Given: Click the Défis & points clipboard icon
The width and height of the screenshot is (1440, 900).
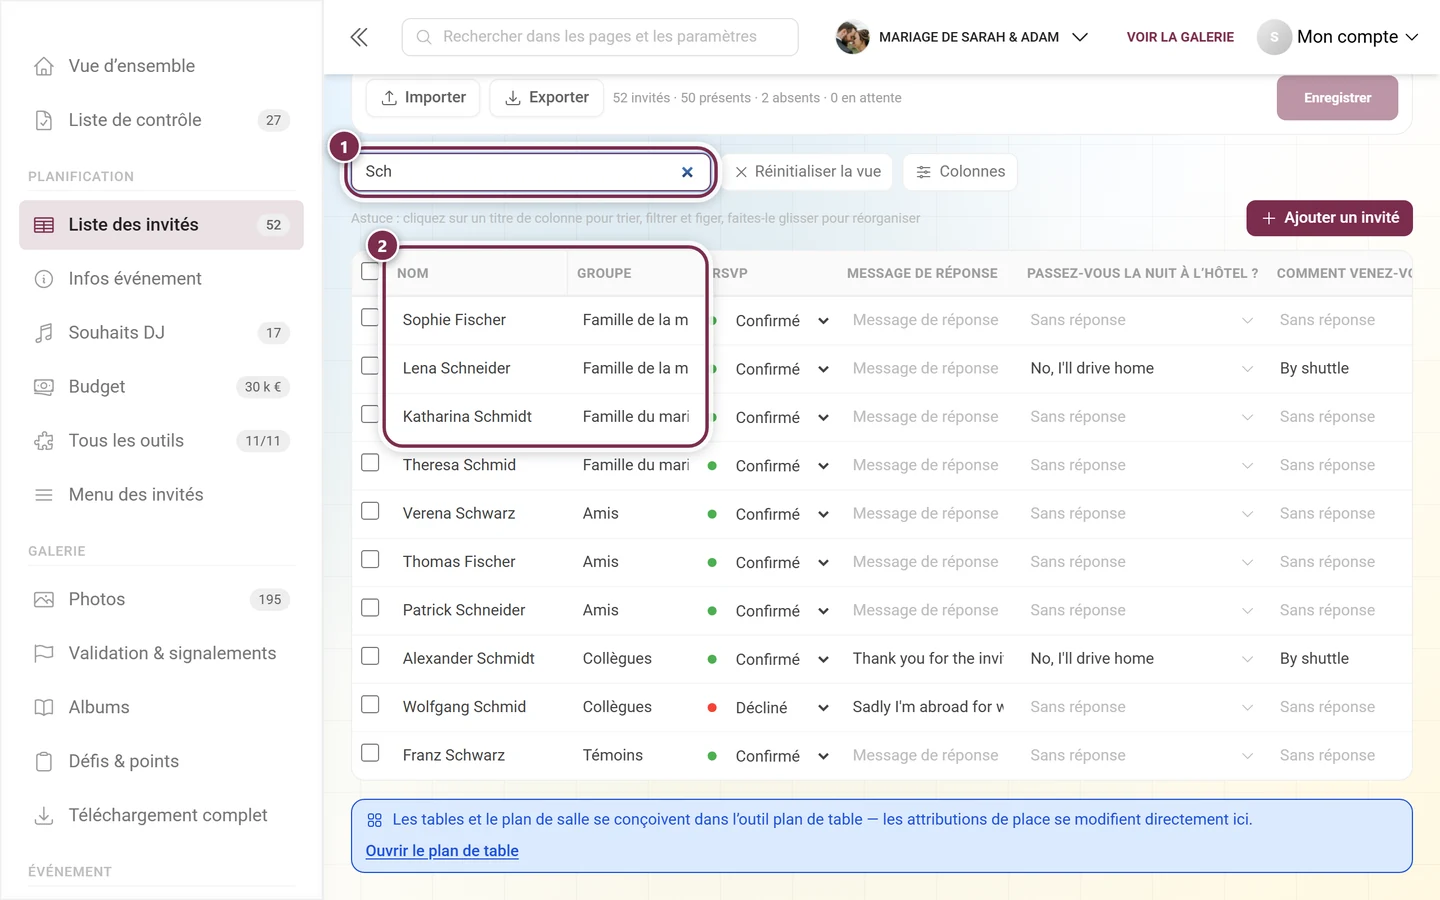Looking at the screenshot, I should (x=44, y=762).
